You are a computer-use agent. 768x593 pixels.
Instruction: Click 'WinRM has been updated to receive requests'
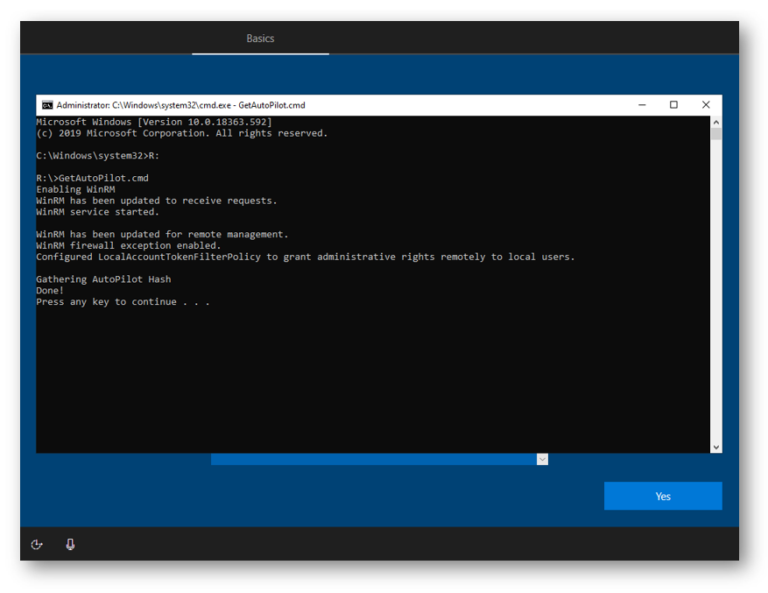pos(156,200)
